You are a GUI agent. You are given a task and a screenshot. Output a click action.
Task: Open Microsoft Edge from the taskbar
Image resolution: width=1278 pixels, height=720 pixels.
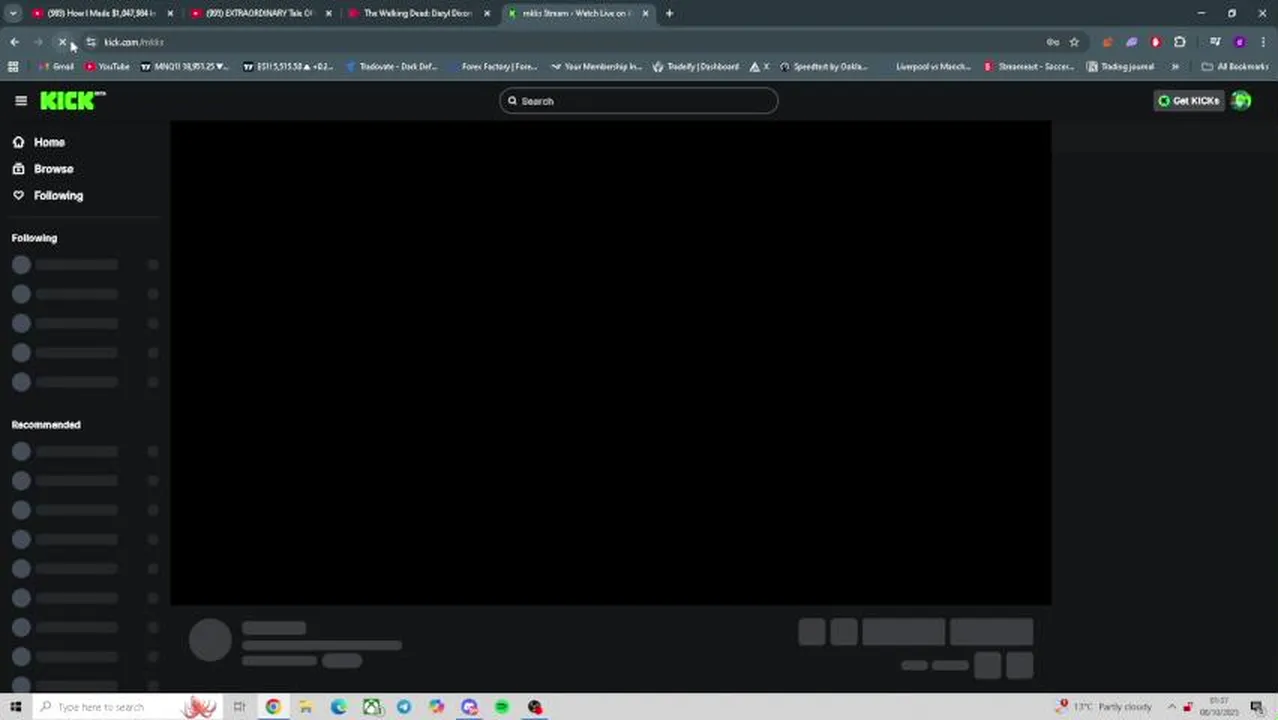click(x=339, y=707)
